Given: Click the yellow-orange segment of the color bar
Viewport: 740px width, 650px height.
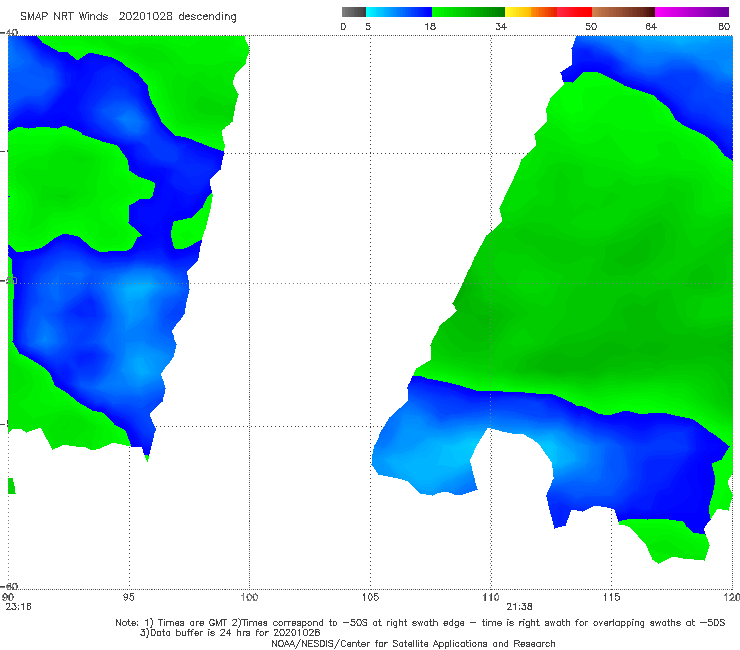Looking at the screenshot, I should click(x=530, y=12).
